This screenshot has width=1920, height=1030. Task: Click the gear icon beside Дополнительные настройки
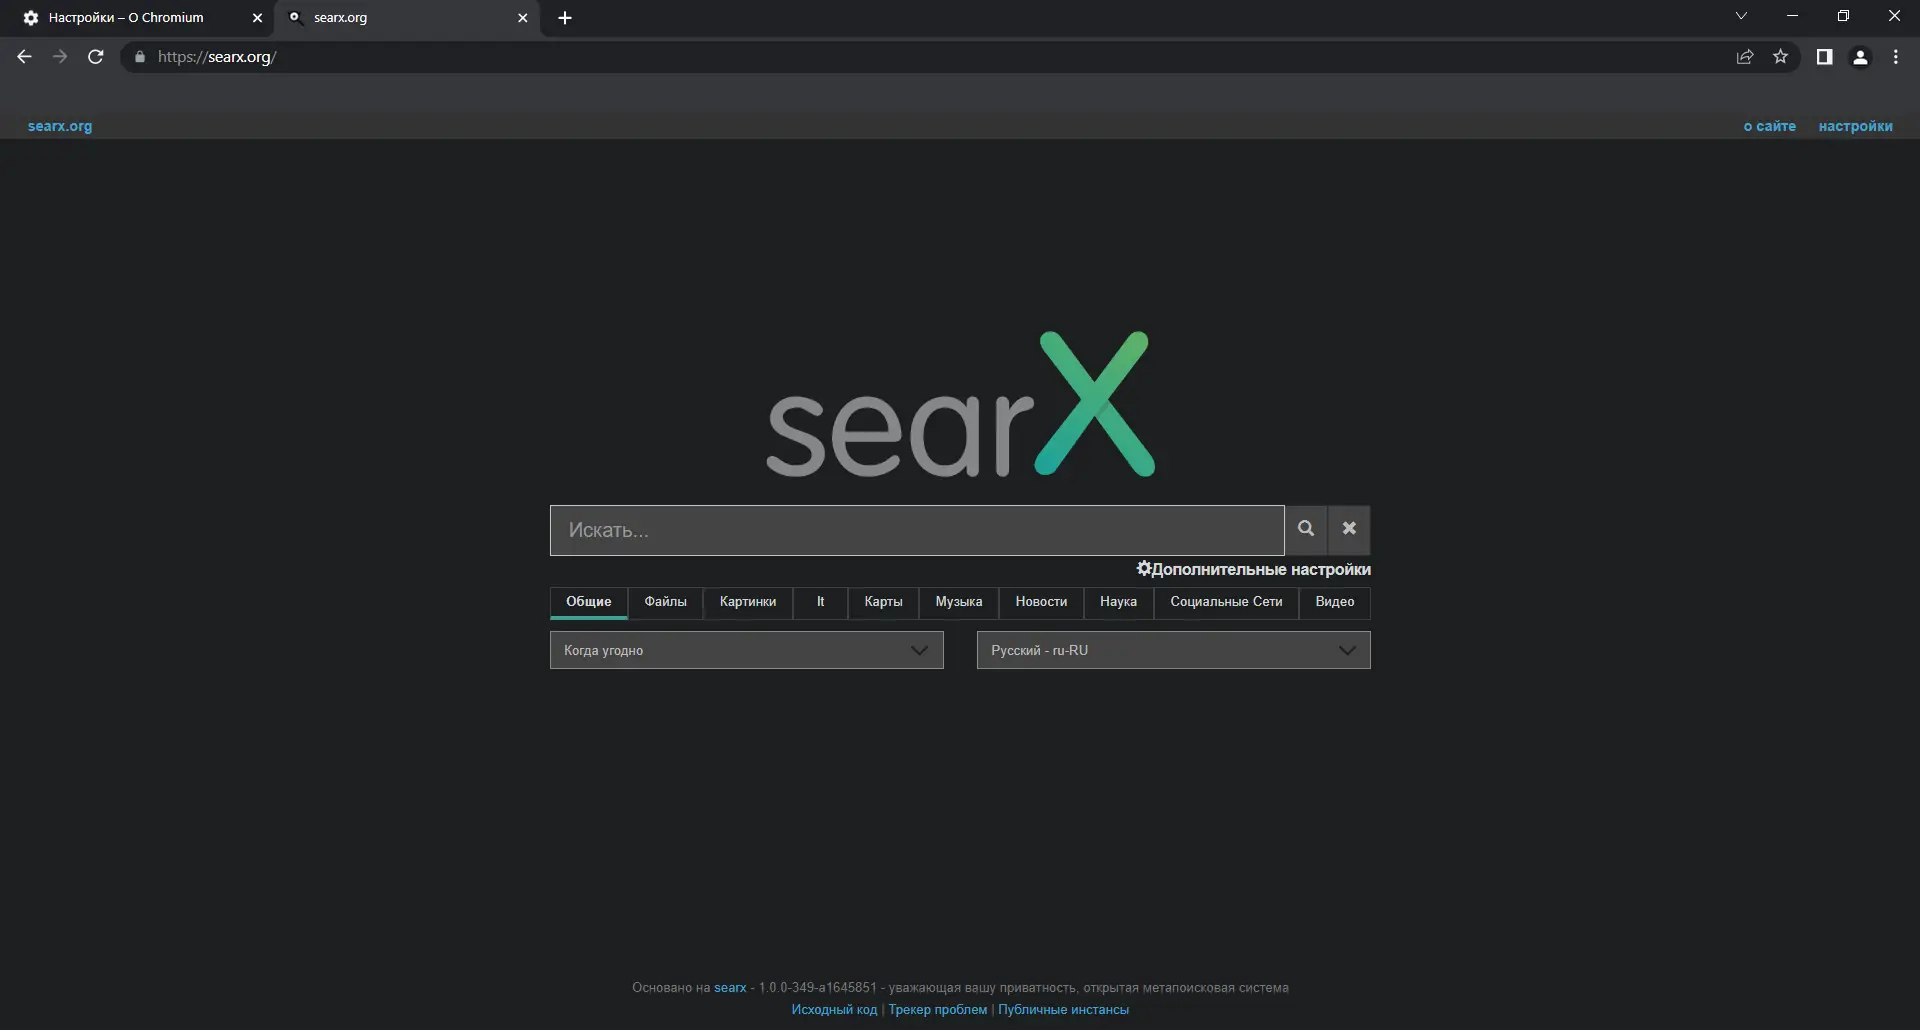tap(1144, 569)
